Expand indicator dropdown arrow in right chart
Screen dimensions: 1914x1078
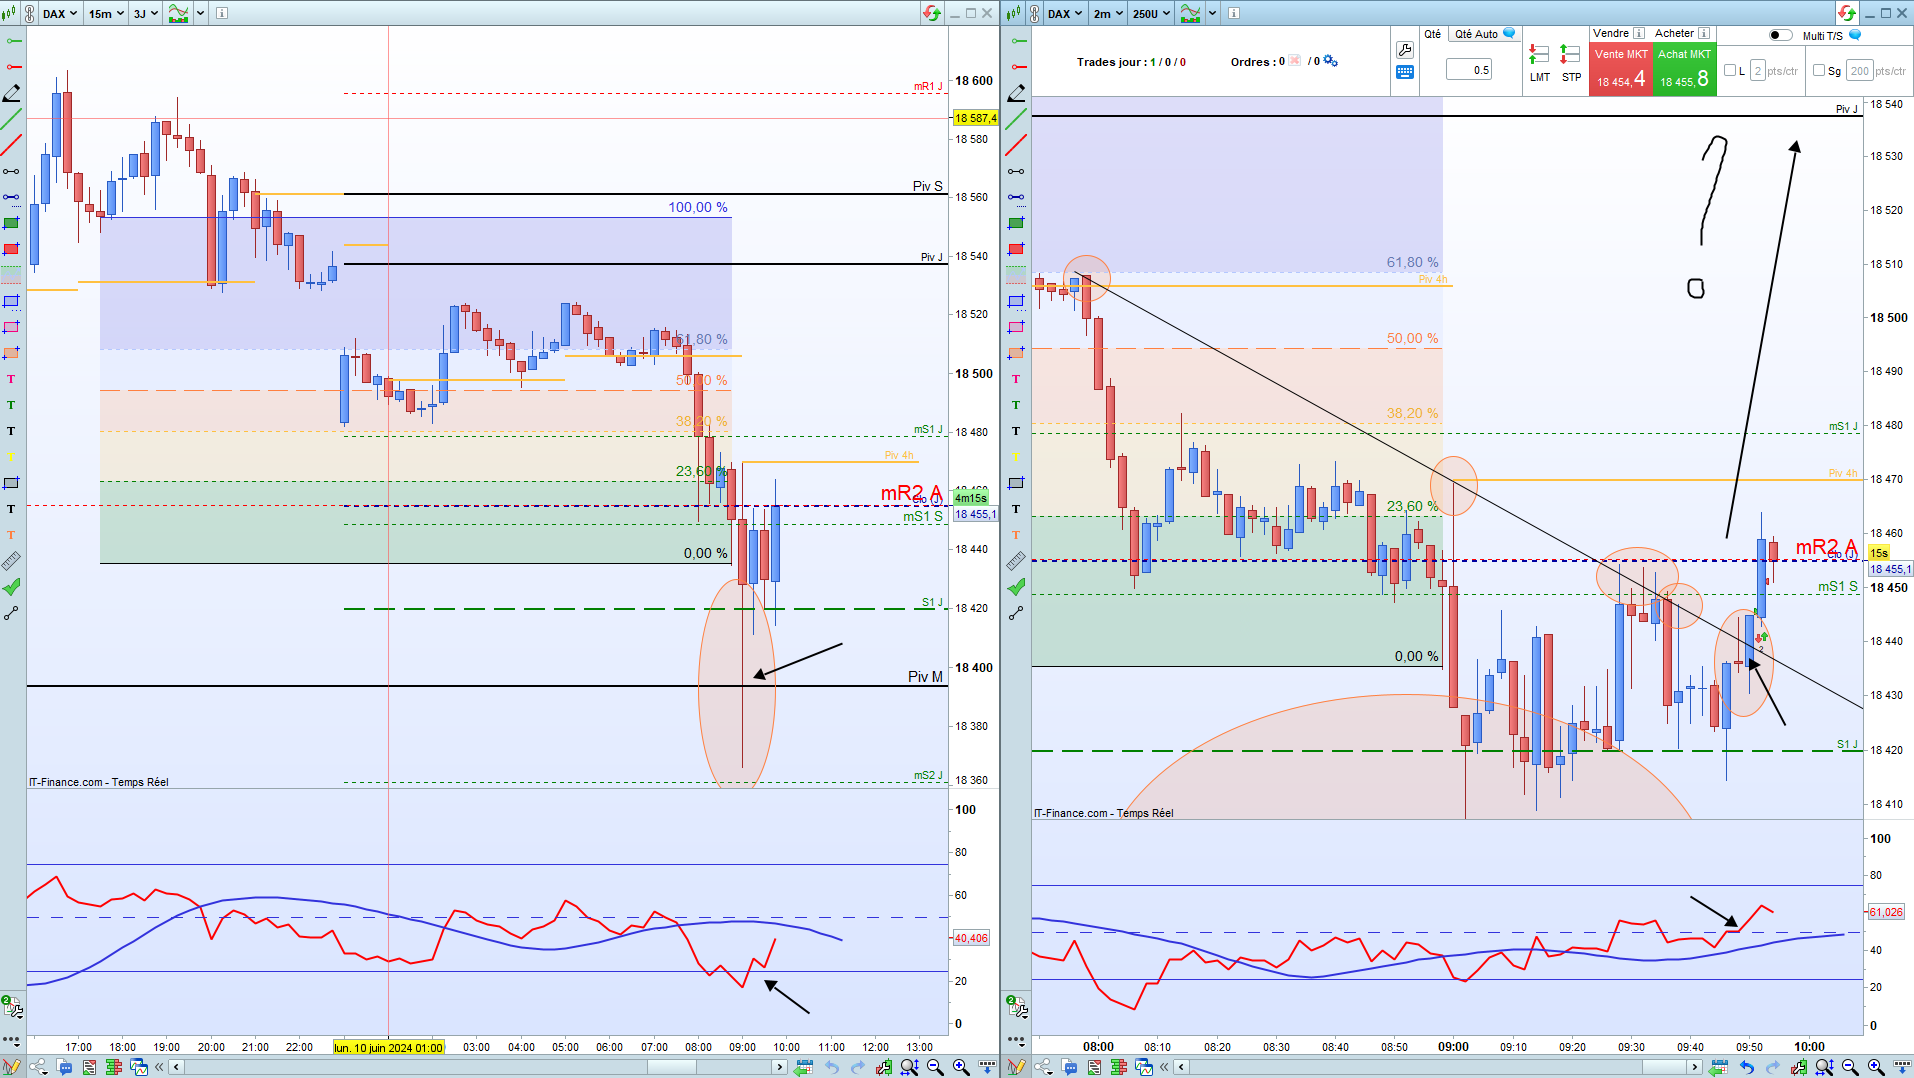1213,13
